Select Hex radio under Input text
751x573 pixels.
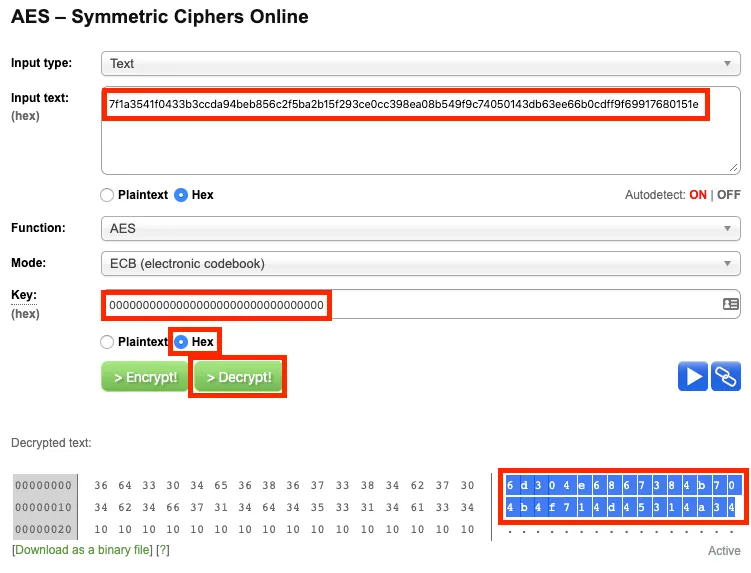click(x=181, y=195)
